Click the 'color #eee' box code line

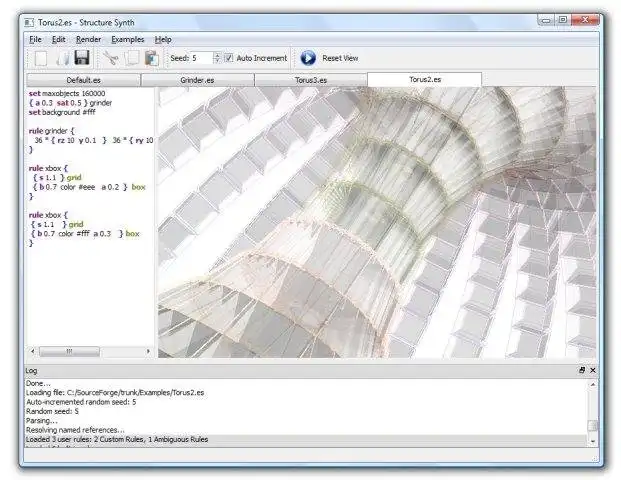90,187
